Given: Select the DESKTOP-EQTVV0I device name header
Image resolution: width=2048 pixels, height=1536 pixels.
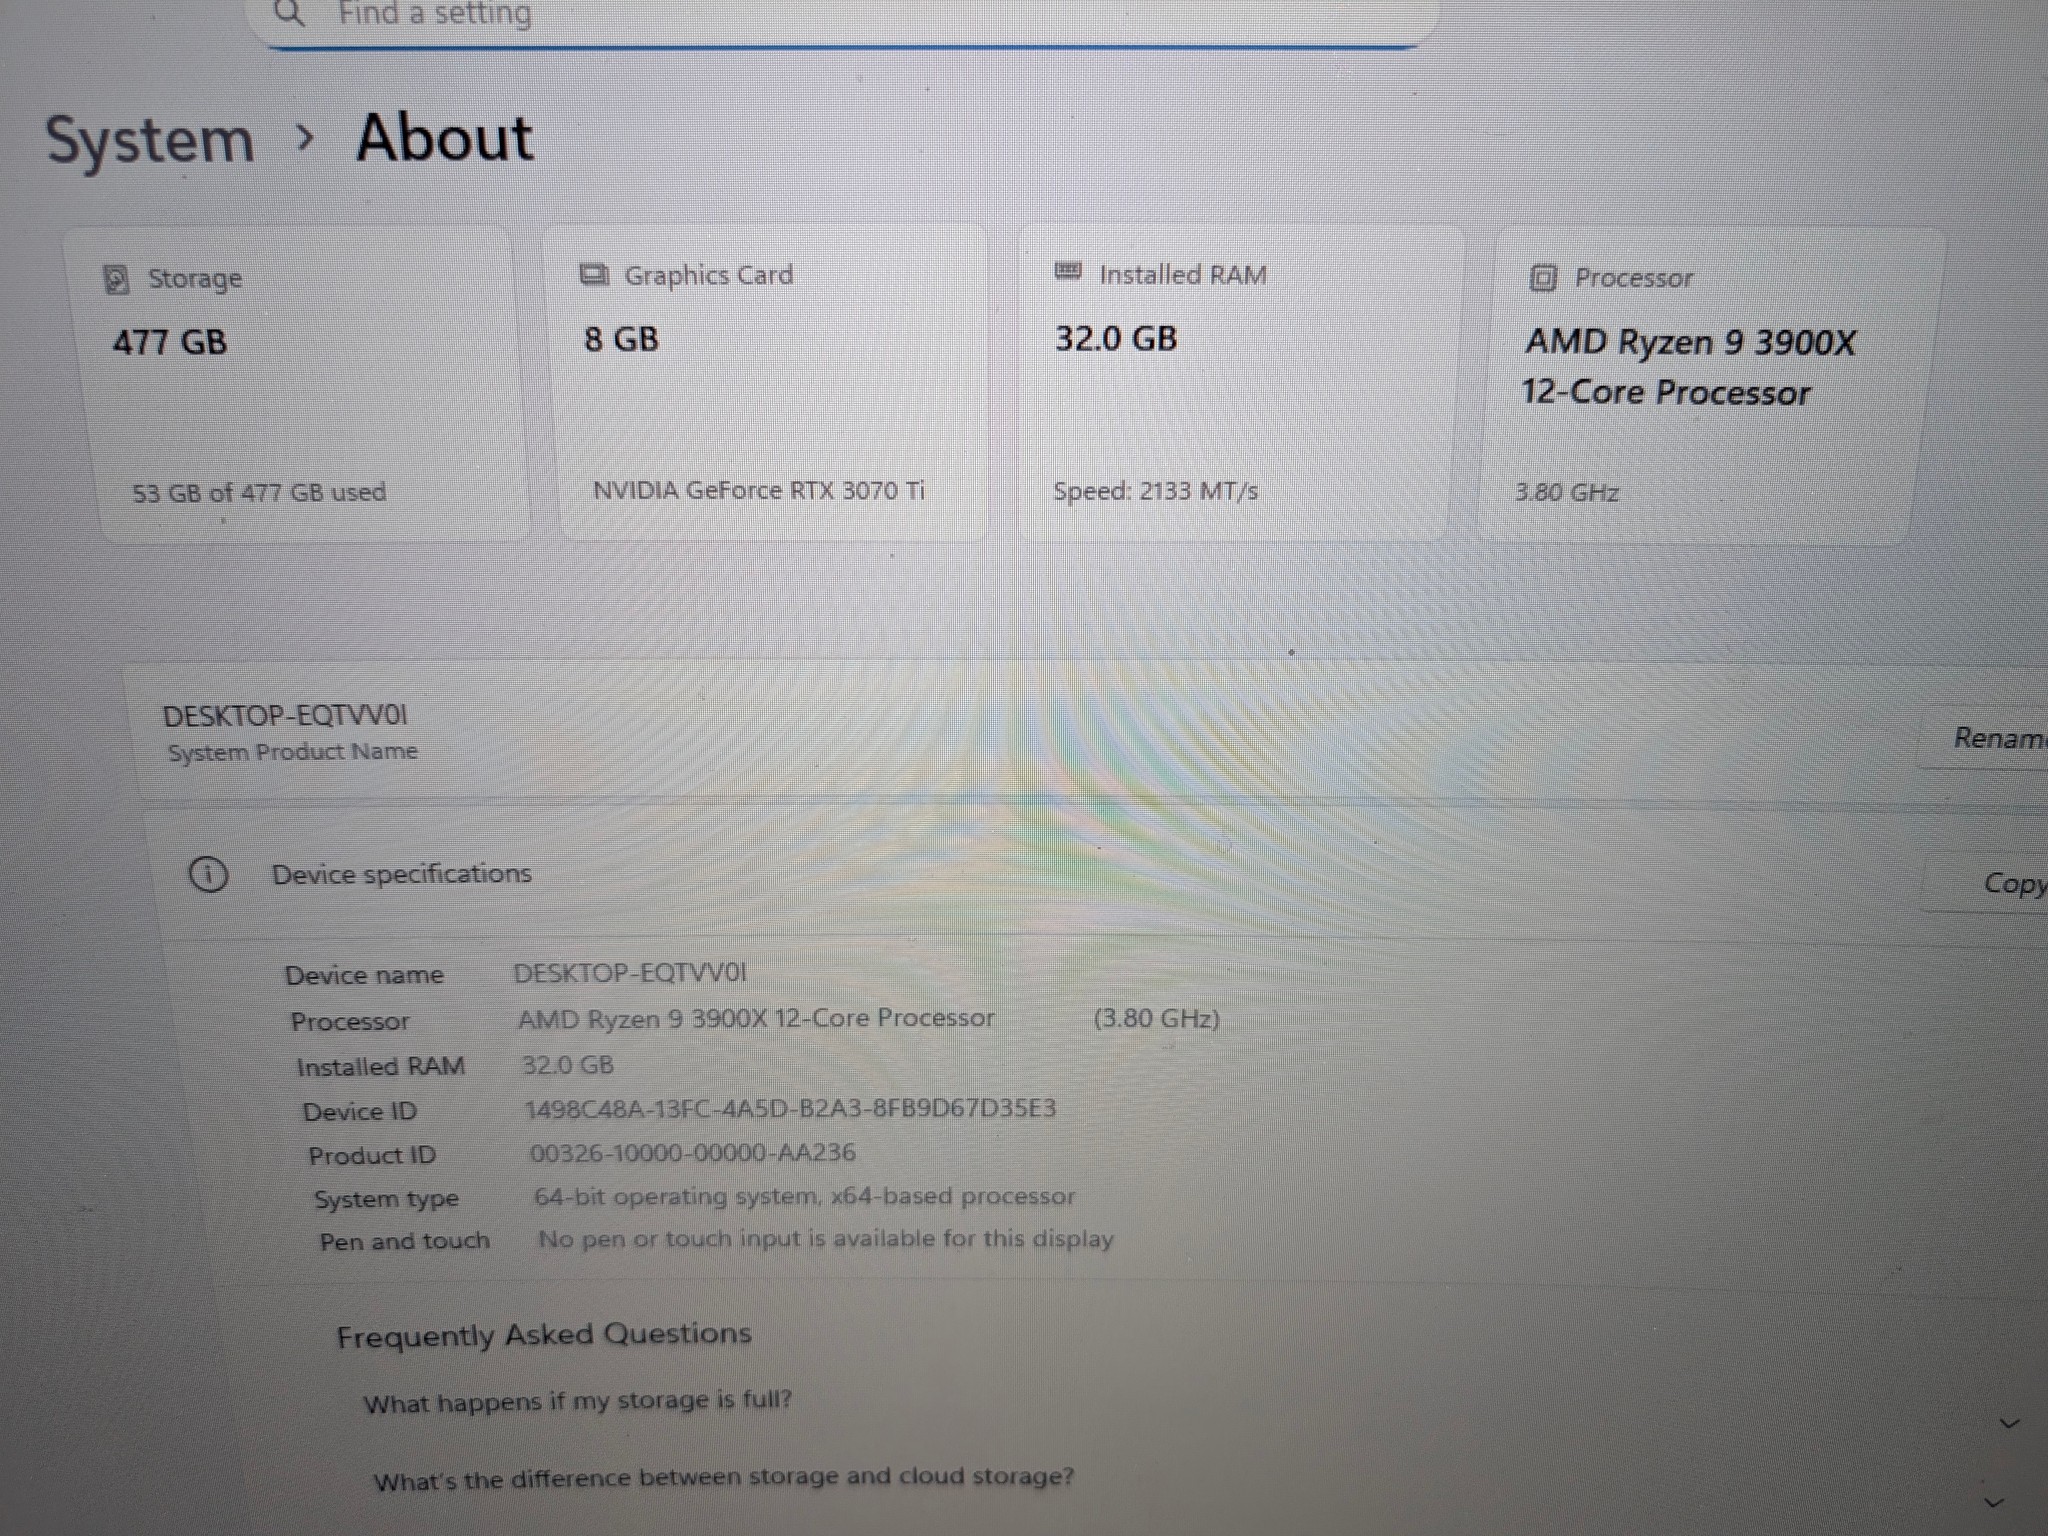Looking at the screenshot, I should [285, 716].
